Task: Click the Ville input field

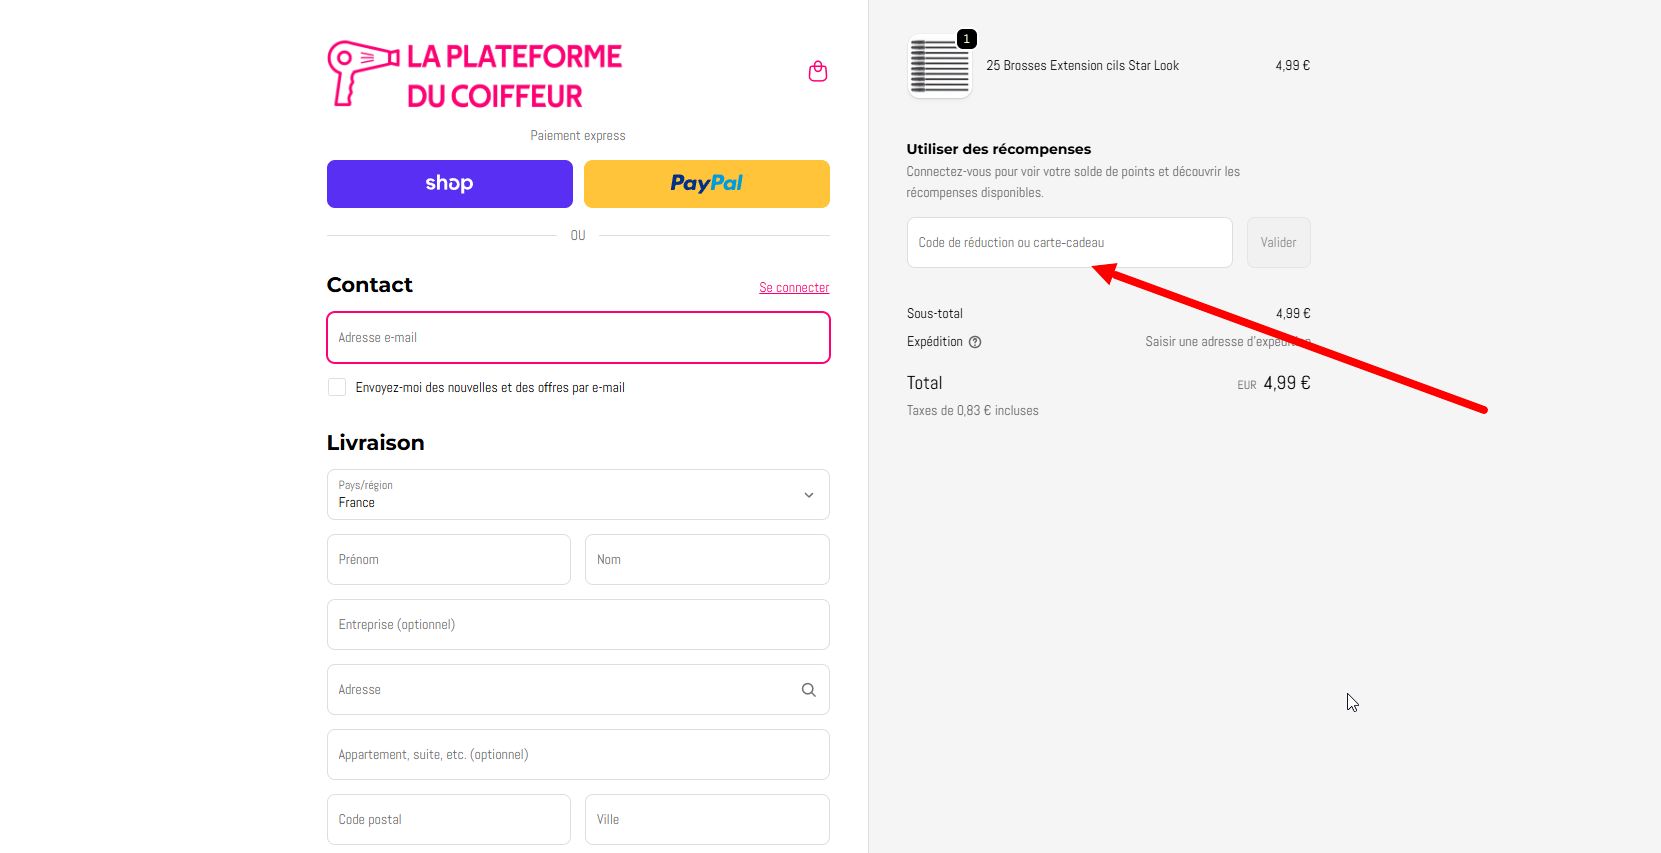Action: point(707,820)
